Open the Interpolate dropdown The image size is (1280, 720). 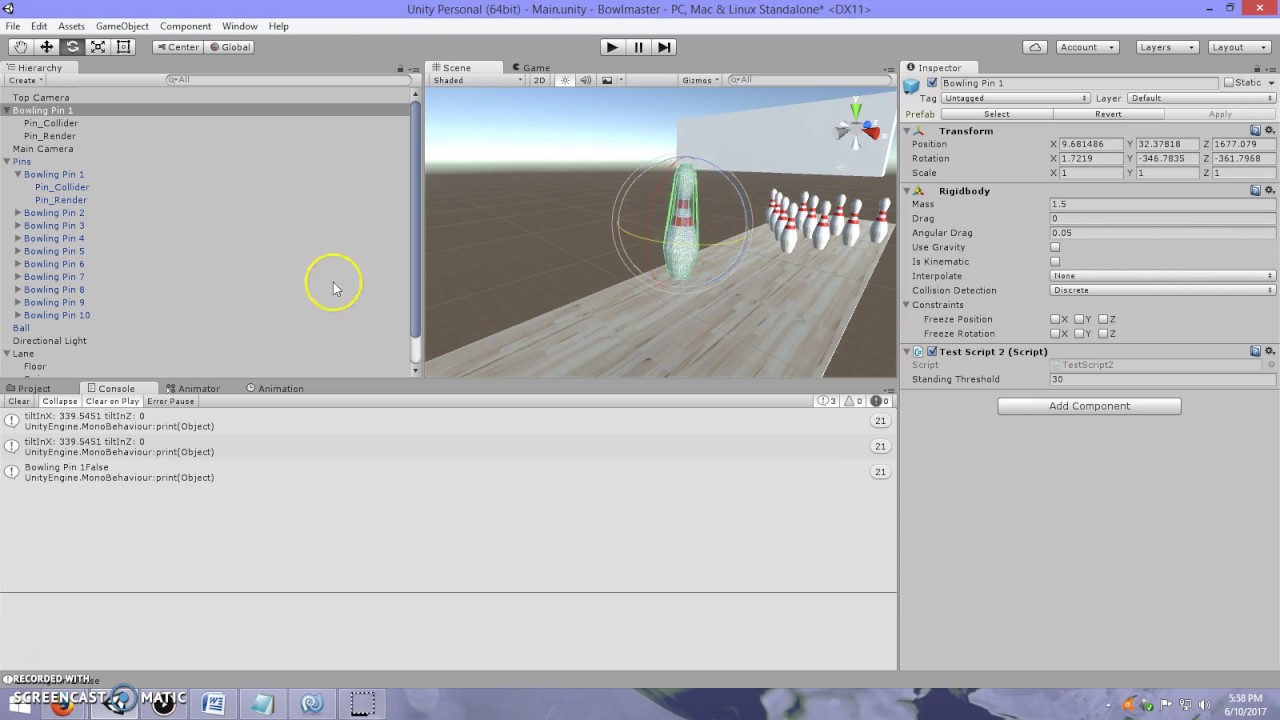coord(1163,276)
